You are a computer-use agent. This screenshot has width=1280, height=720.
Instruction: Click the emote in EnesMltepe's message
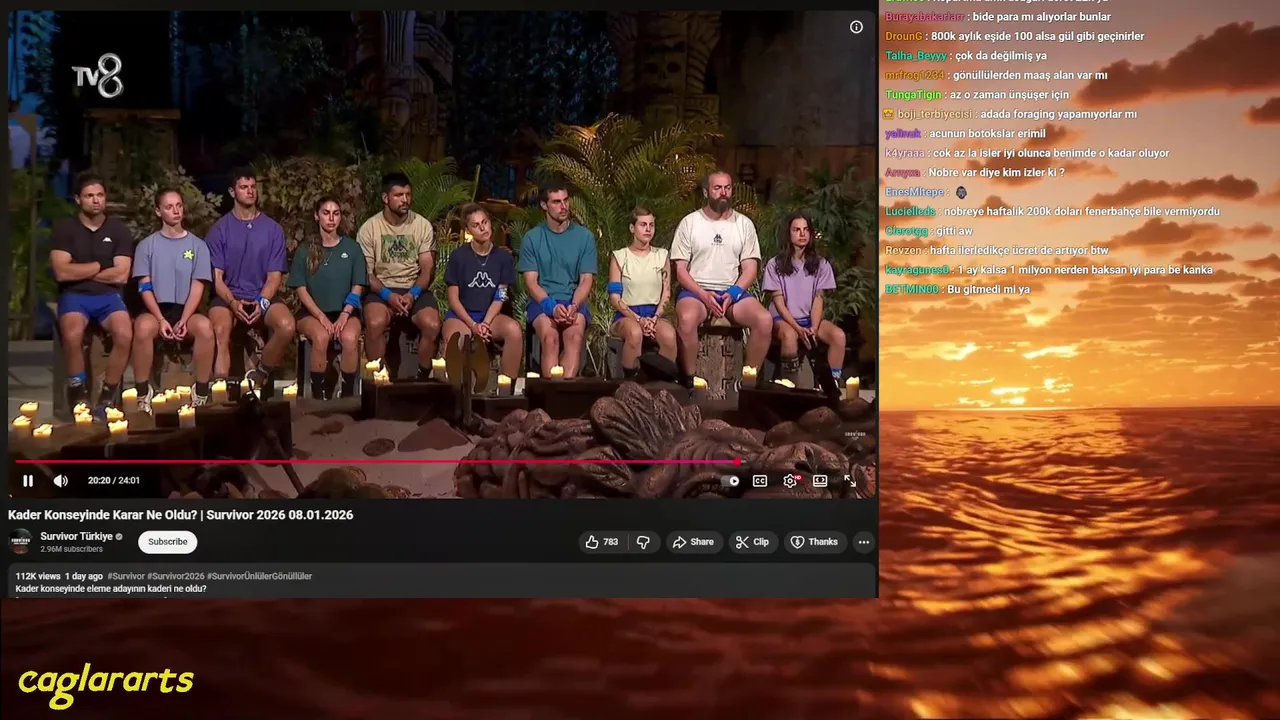click(x=961, y=192)
